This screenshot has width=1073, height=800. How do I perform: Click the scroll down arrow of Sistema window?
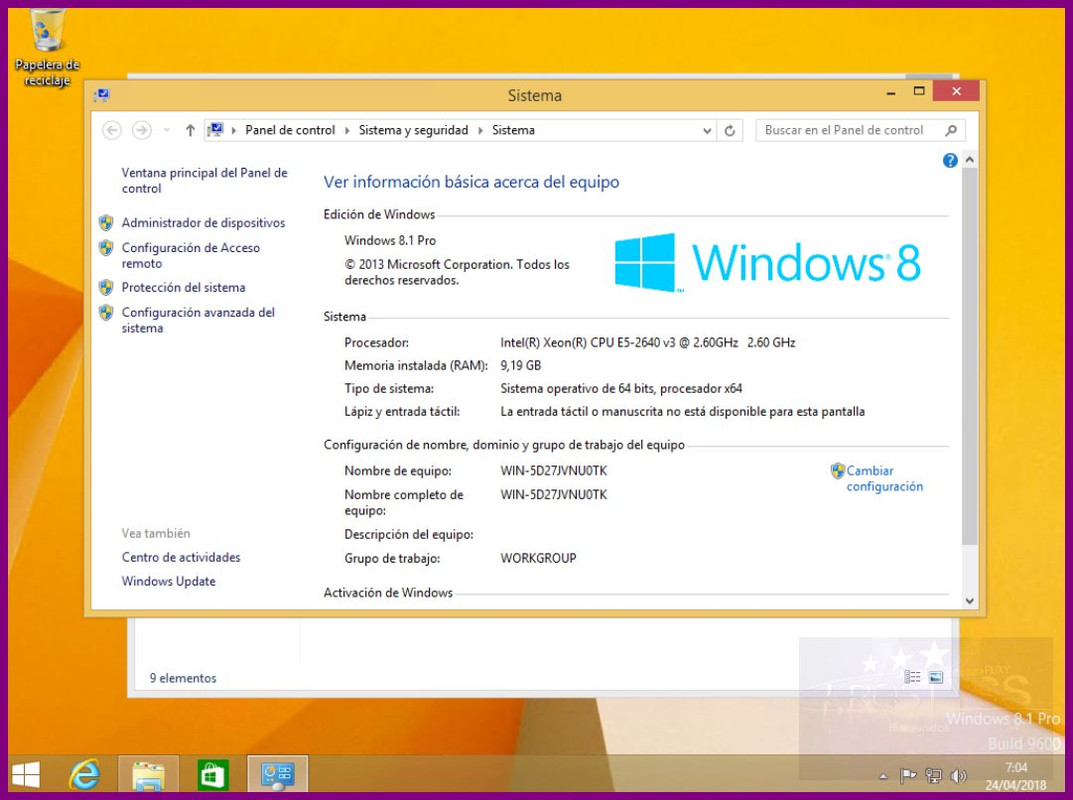pos(970,601)
